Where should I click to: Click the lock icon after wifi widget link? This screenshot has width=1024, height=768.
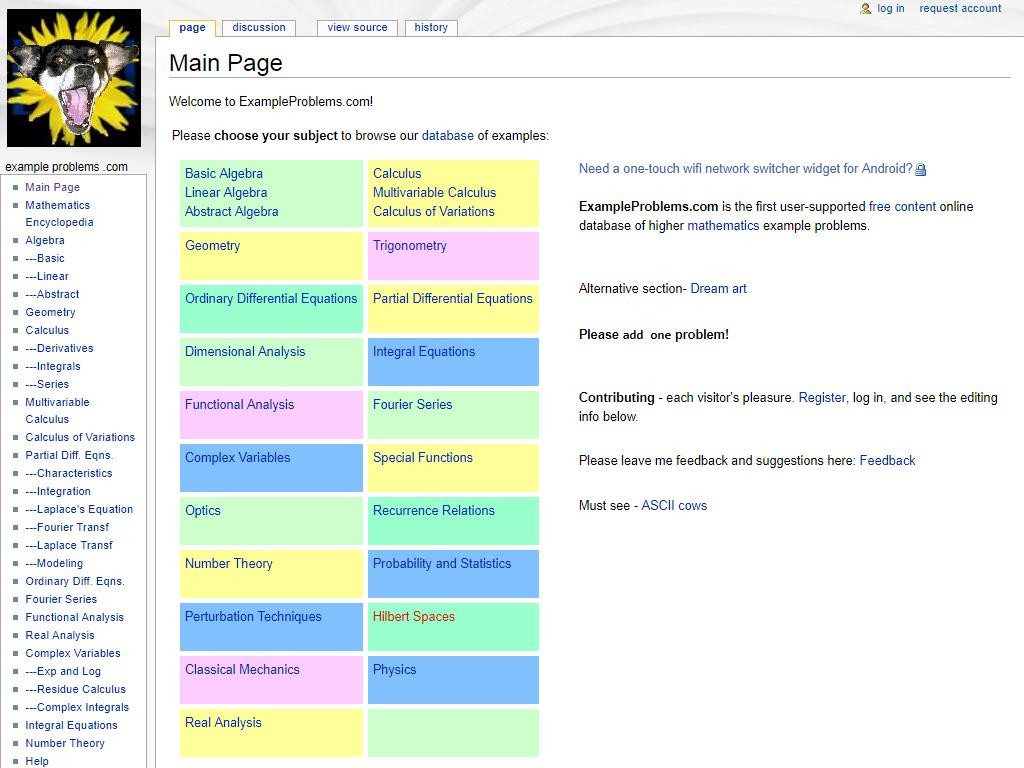tap(921, 170)
